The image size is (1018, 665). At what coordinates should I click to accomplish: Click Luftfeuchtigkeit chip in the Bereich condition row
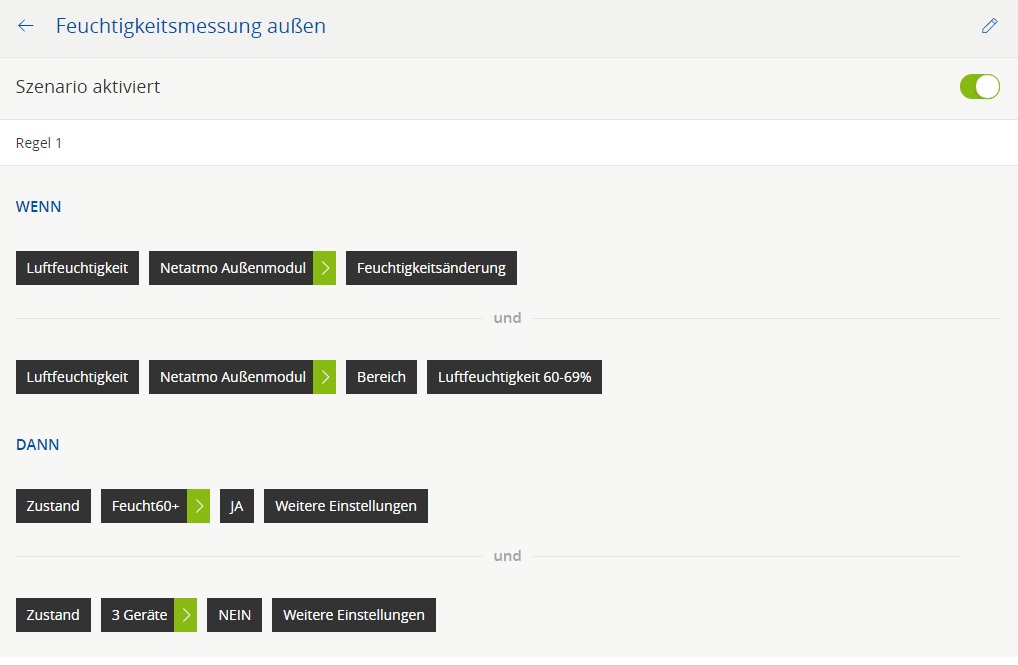click(x=77, y=377)
